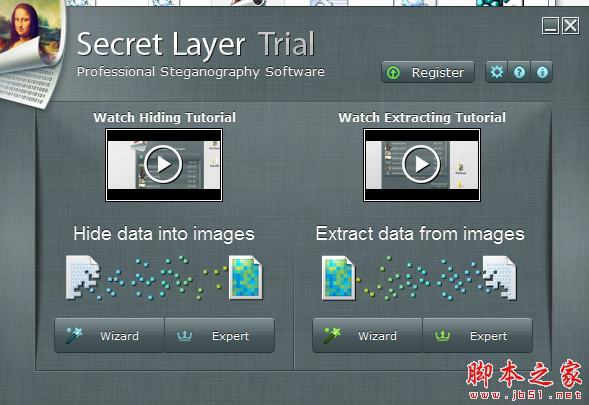Viewport: 589px width, 405px height.
Task: Close the Secret Layer window
Action: [x=571, y=26]
